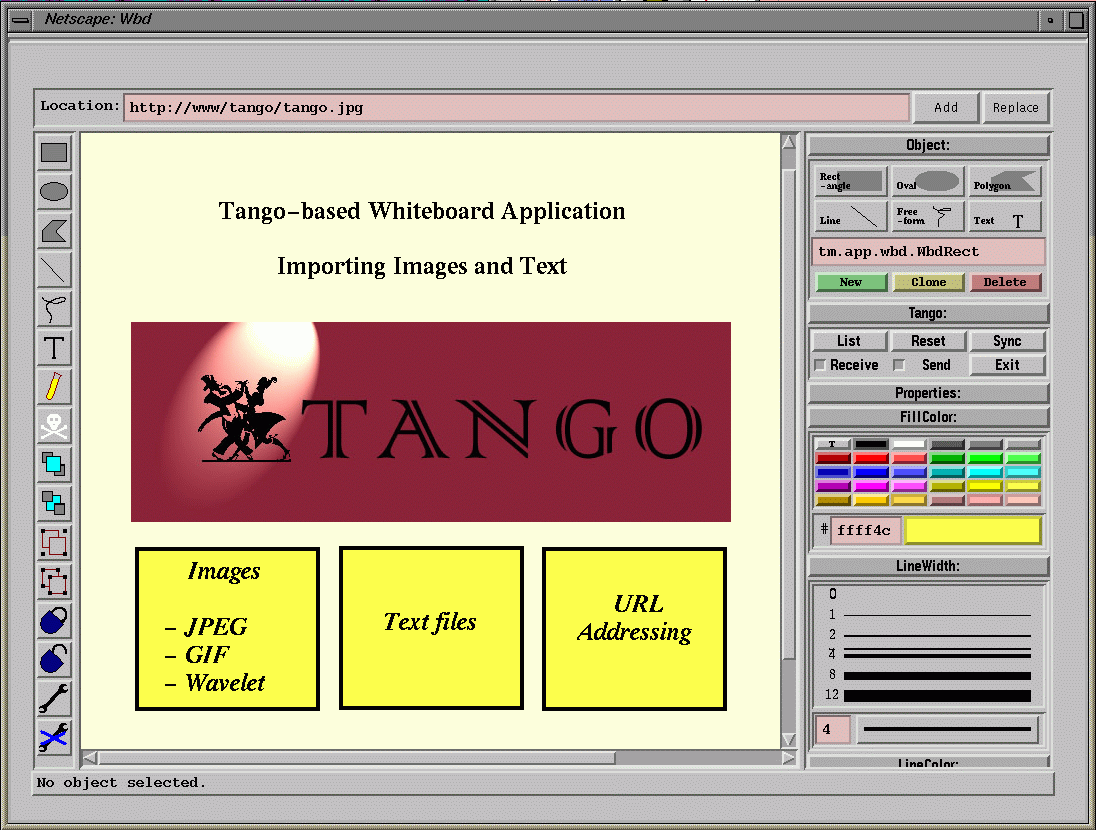Pick the cyan fill swatch

pos(985,472)
